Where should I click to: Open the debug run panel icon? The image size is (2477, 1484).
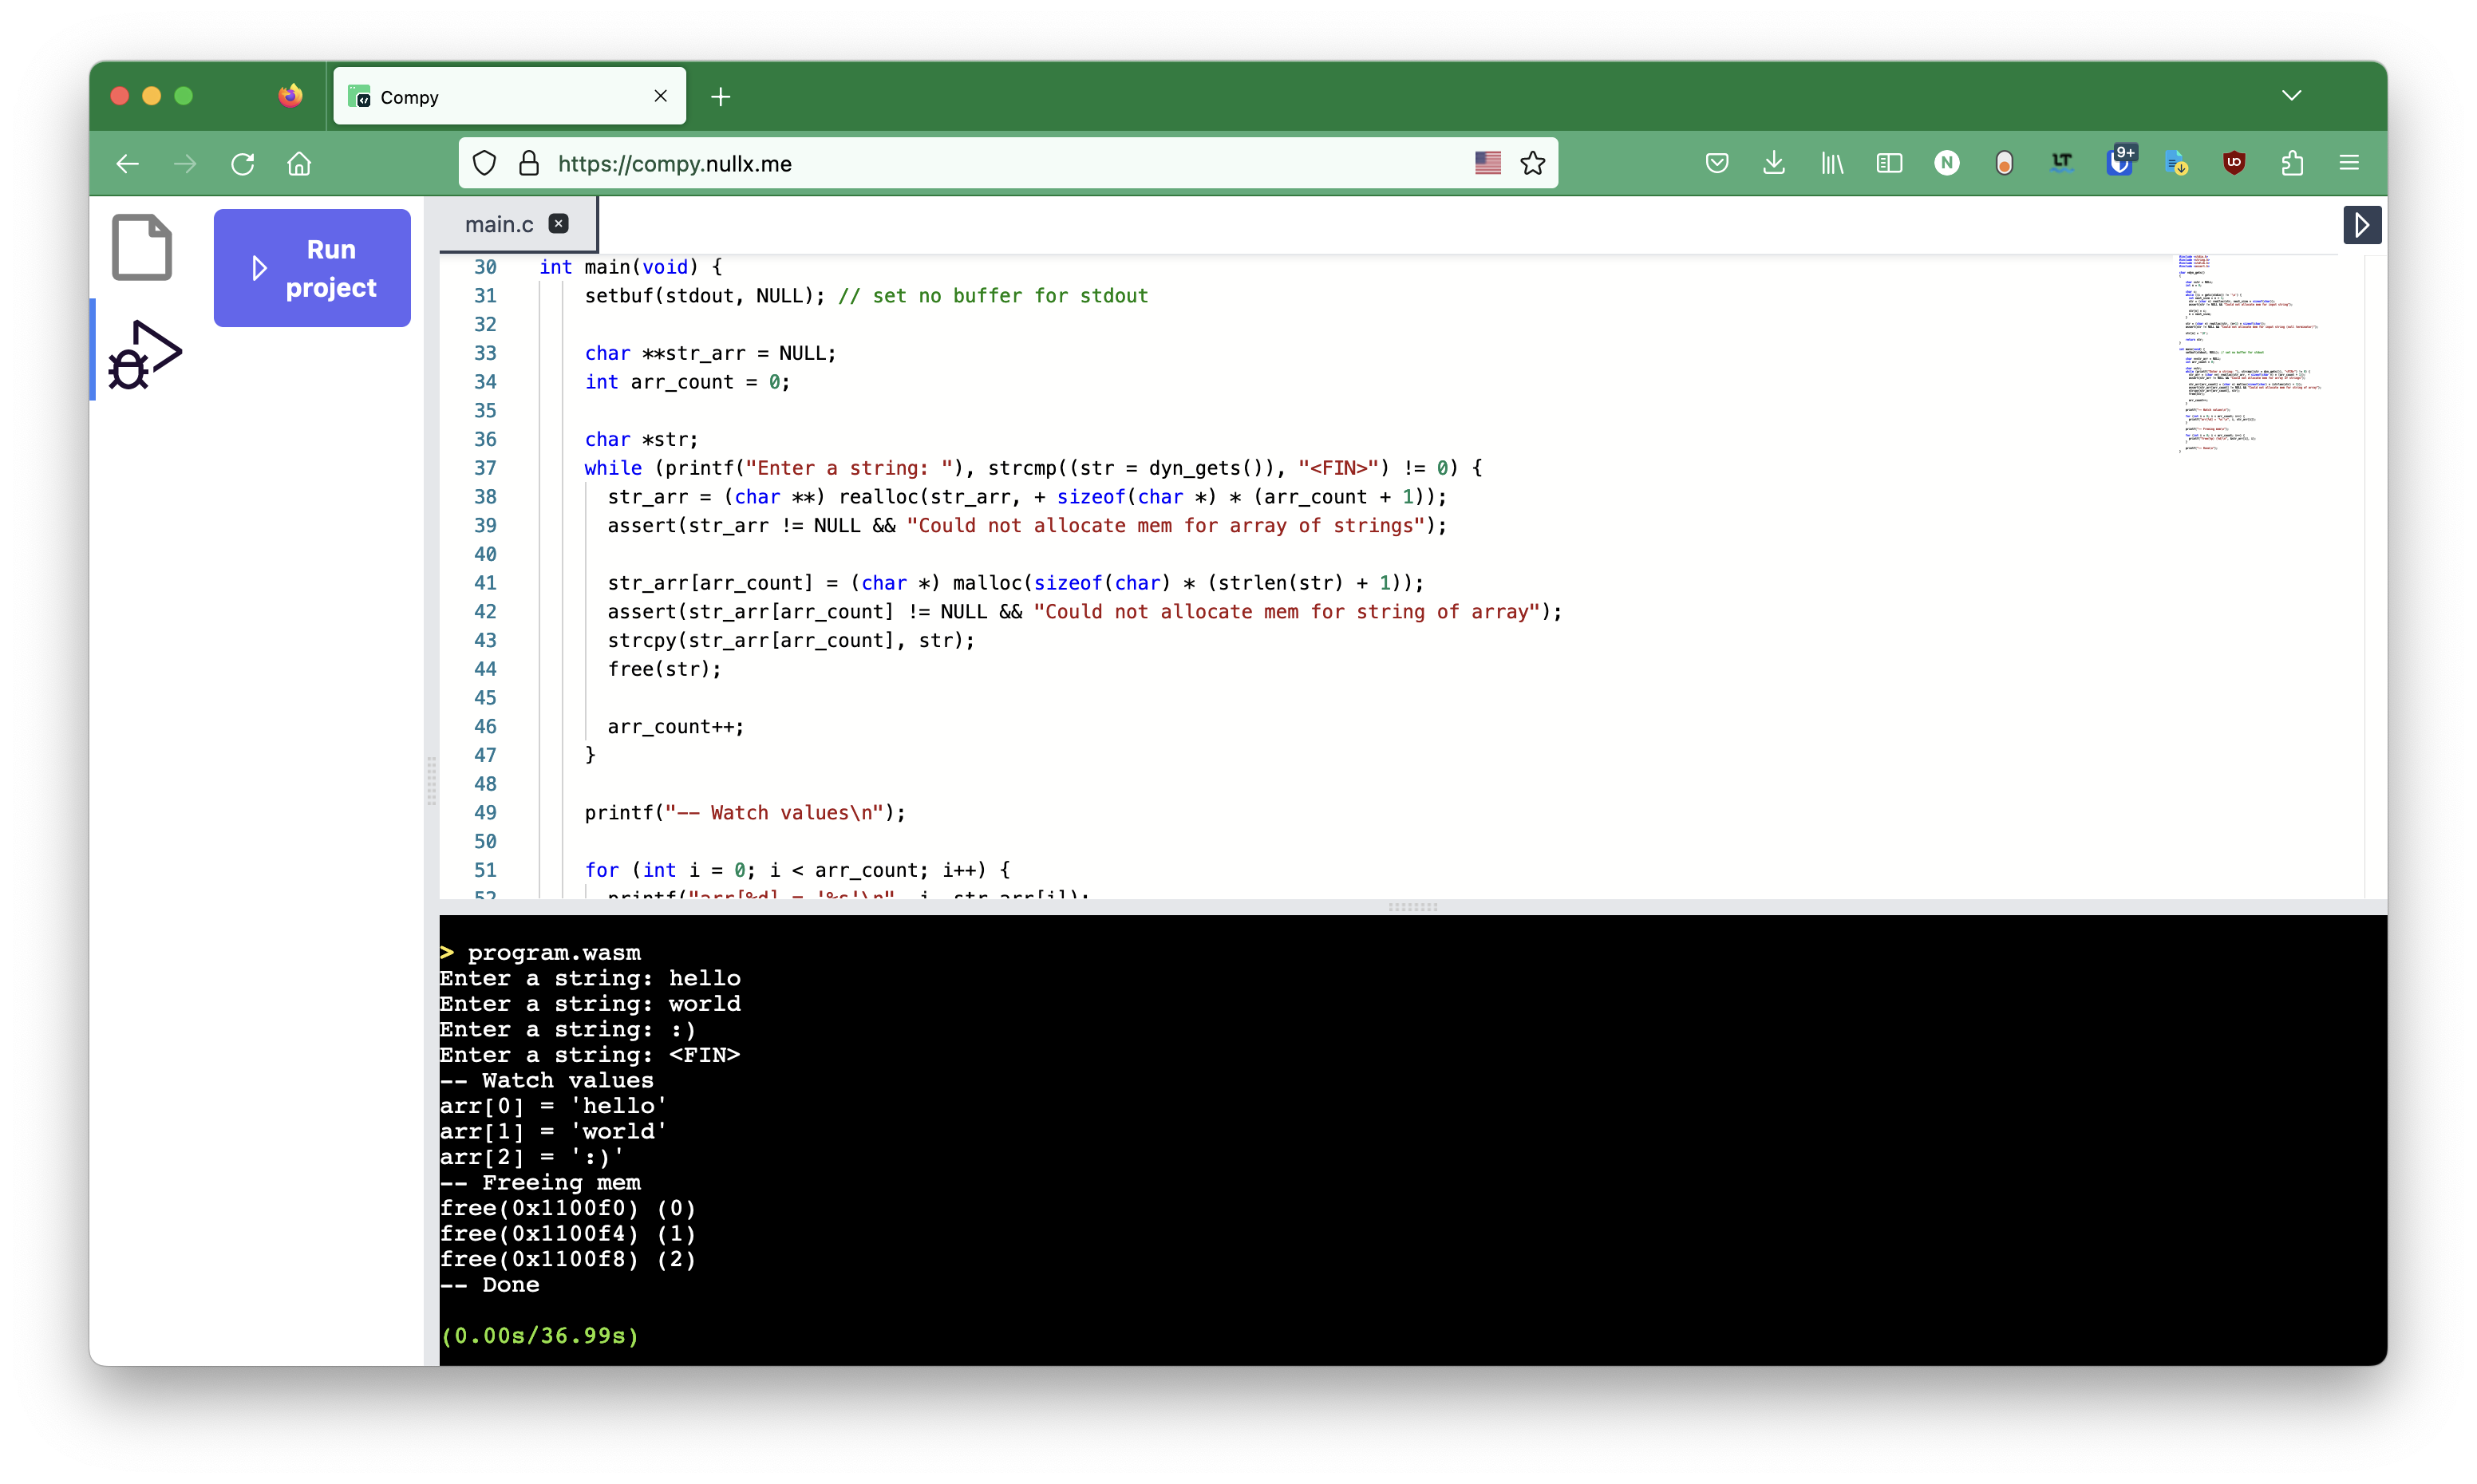click(144, 355)
